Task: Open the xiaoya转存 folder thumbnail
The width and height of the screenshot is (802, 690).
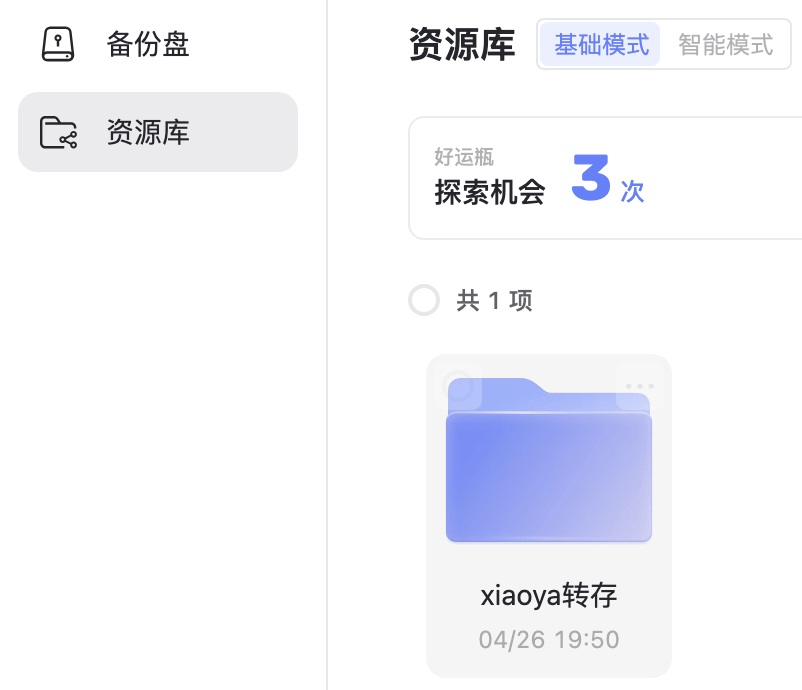Action: click(x=548, y=460)
